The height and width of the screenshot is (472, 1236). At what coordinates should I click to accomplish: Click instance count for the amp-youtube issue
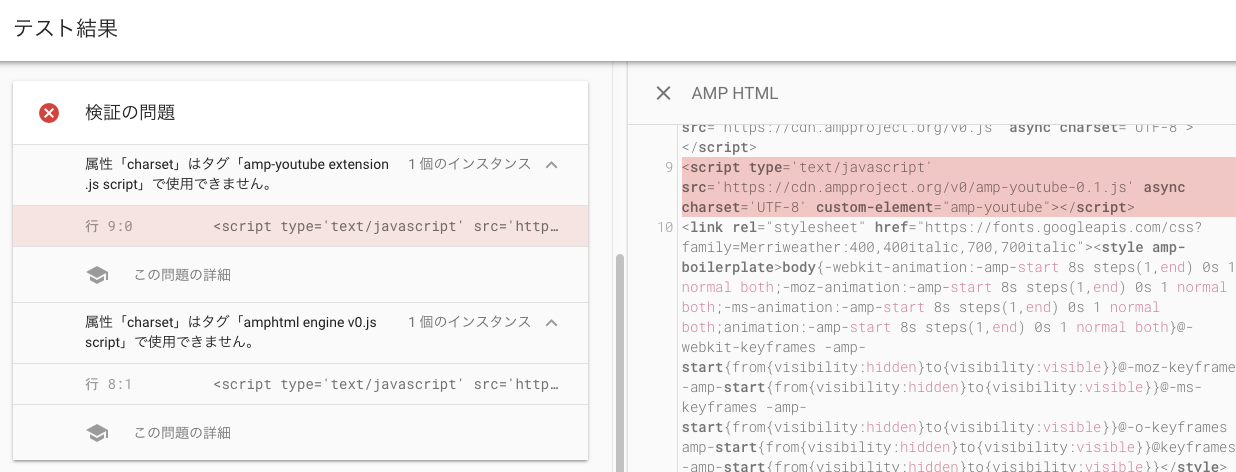tap(469, 164)
